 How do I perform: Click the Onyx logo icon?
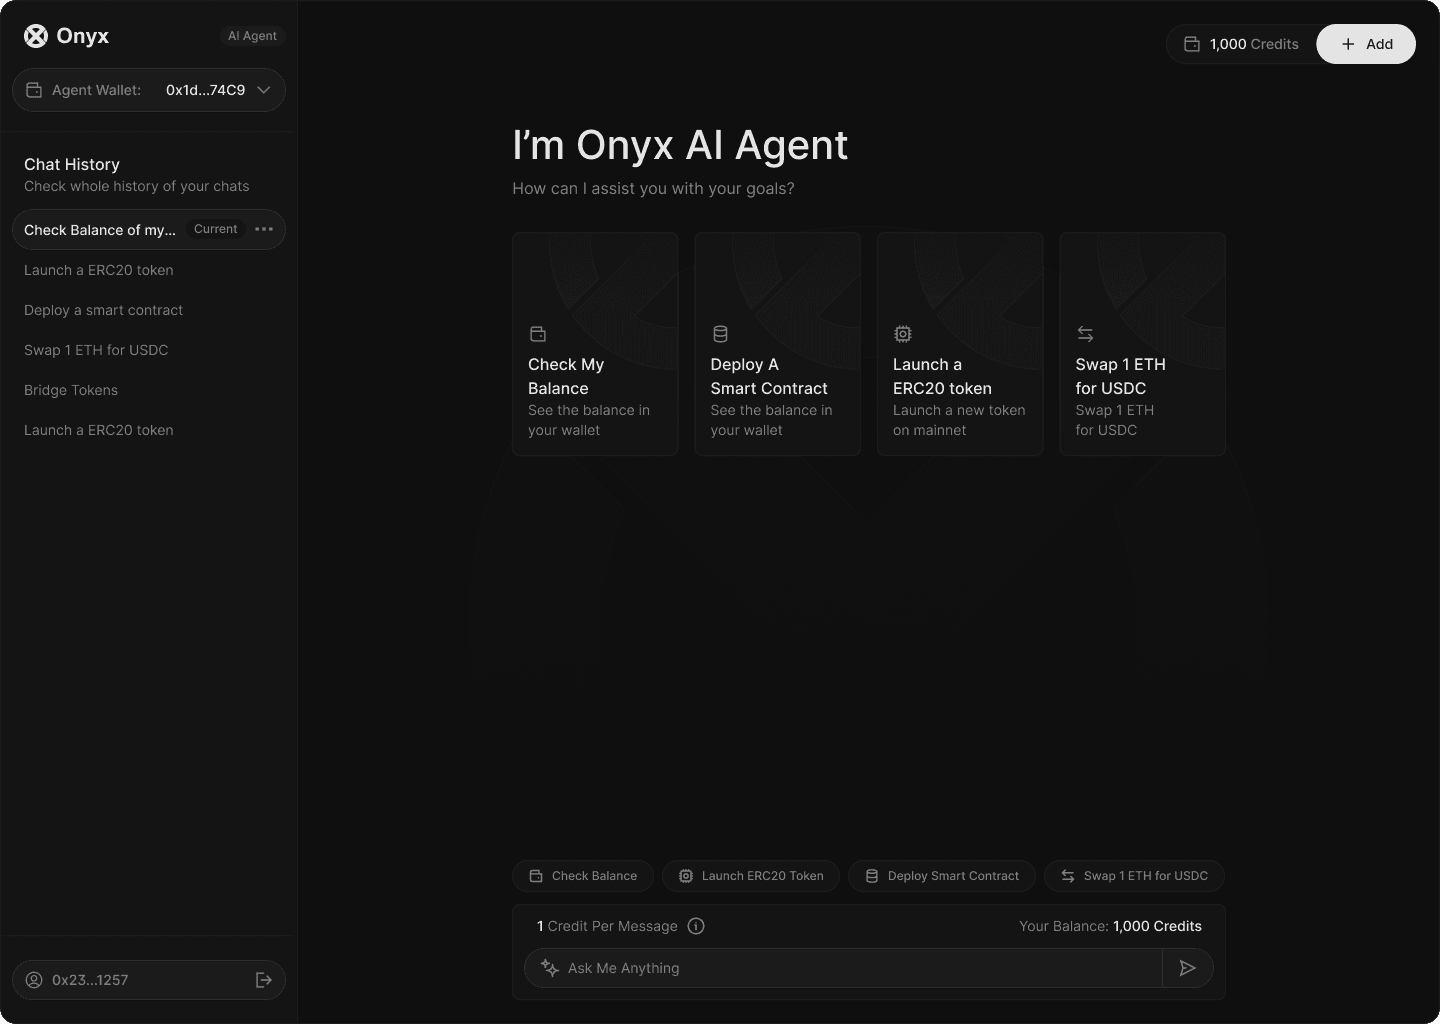(x=36, y=35)
